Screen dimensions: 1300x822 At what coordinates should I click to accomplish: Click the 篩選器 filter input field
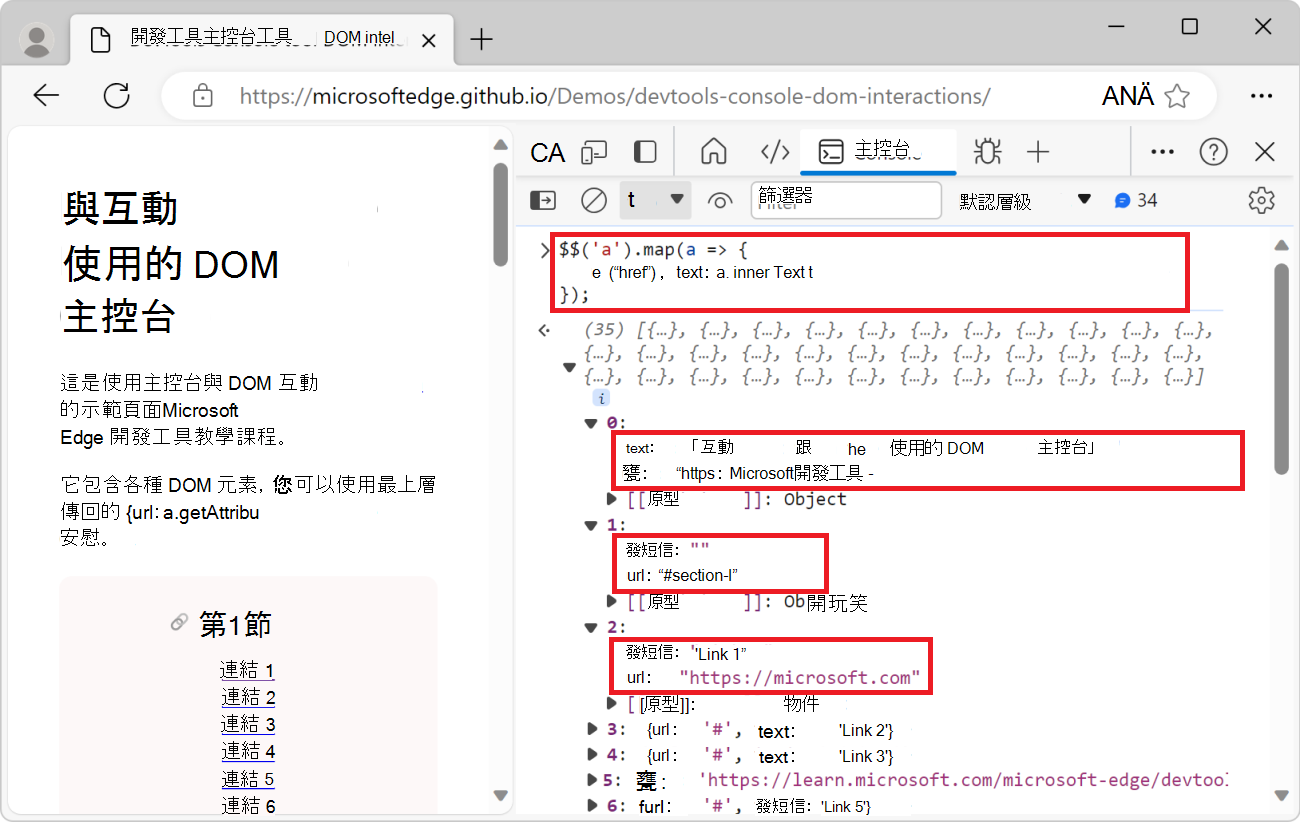click(846, 200)
